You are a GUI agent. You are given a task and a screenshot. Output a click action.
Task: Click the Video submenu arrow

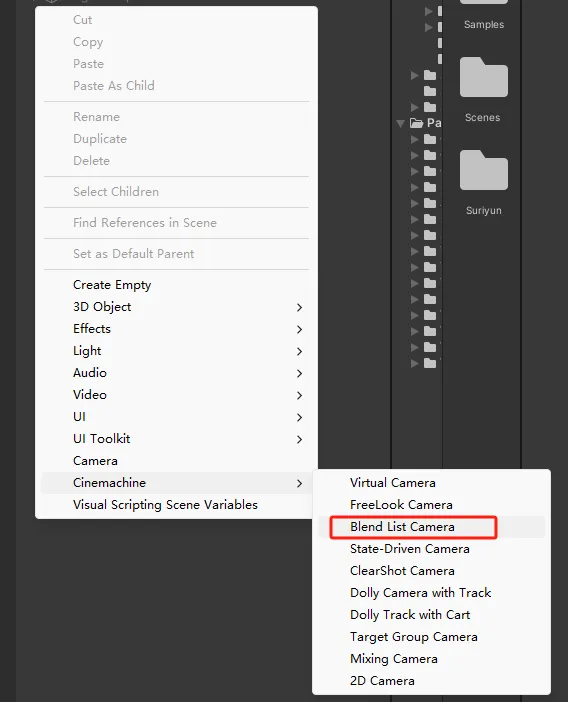tap(299, 395)
